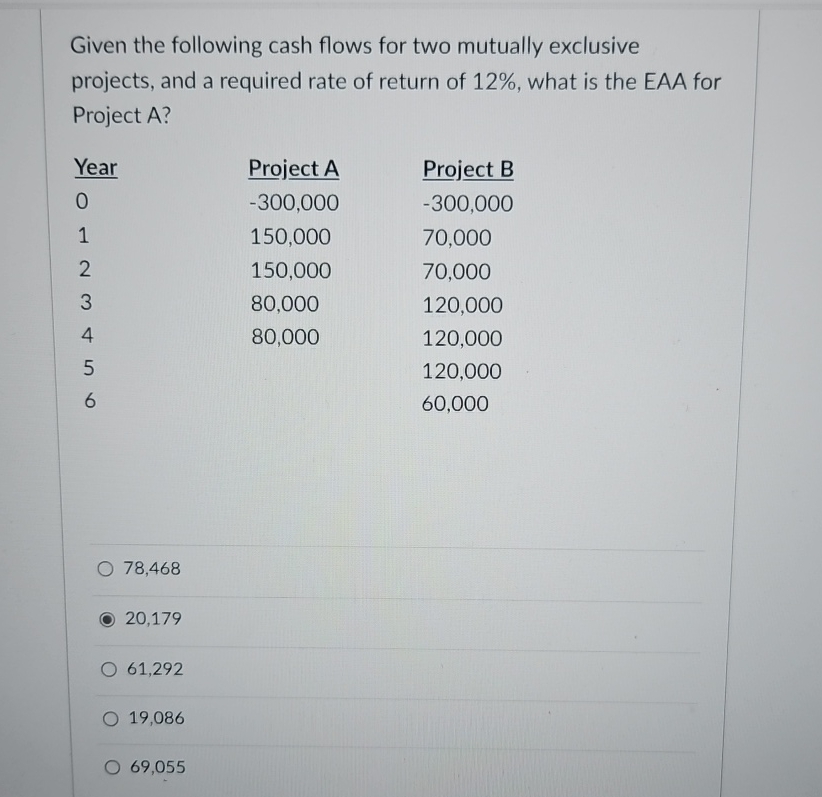
Task: Click the 70,000 value in year 2
Action: point(456,270)
